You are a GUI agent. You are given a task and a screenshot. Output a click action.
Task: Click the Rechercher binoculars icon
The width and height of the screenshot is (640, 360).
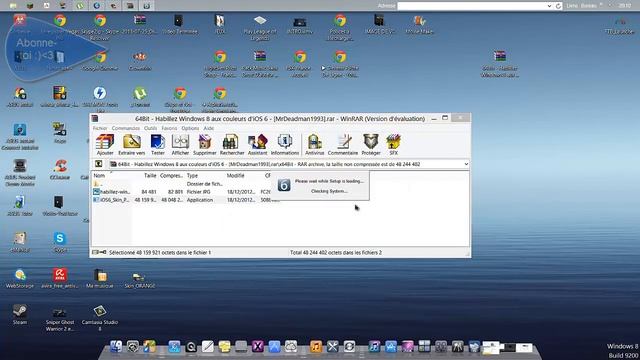coord(231,145)
